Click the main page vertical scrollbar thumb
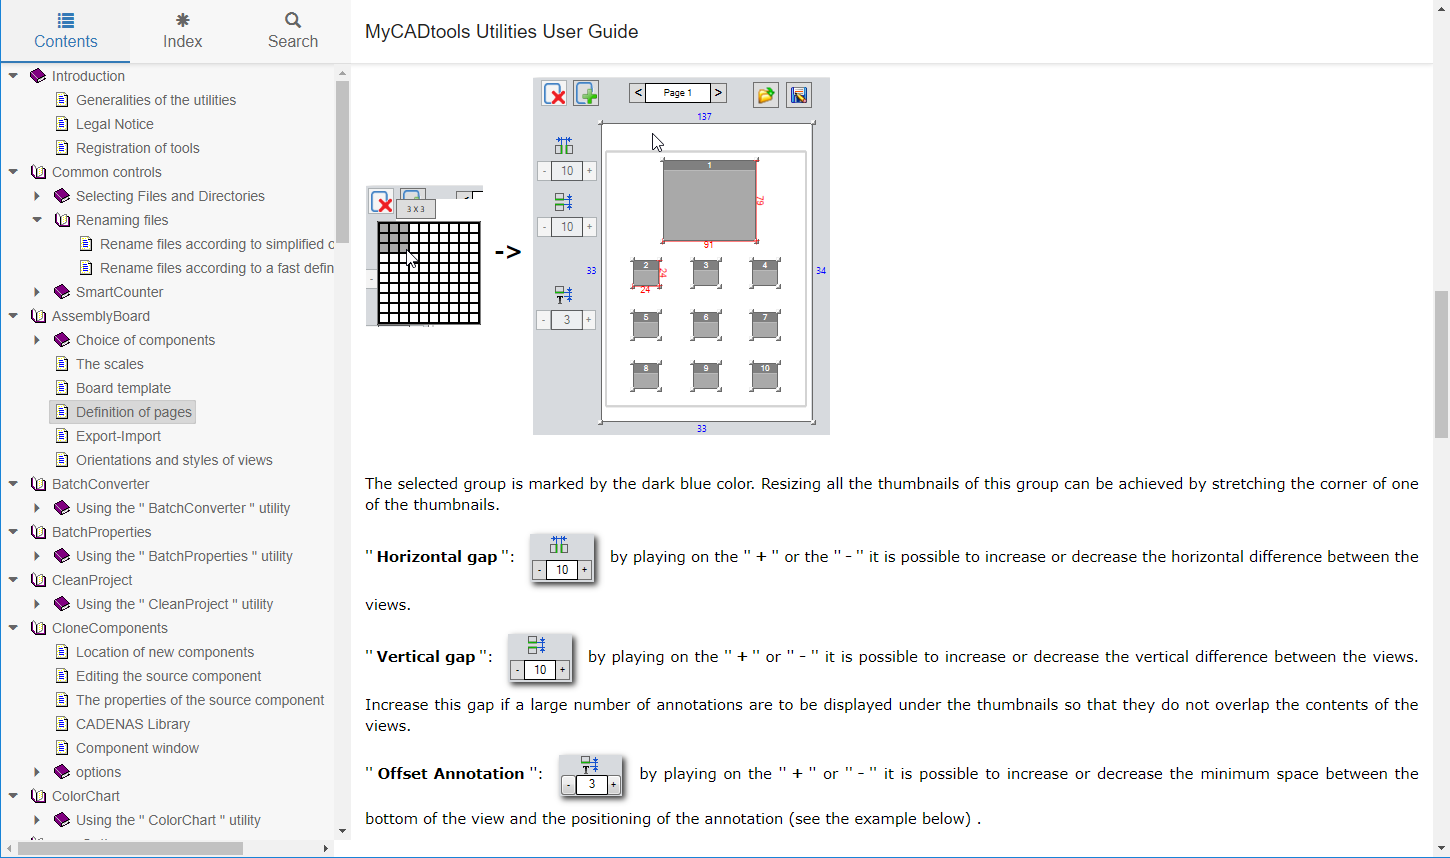The width and height of the screenshot is (1450, 858). (1441, 364)
